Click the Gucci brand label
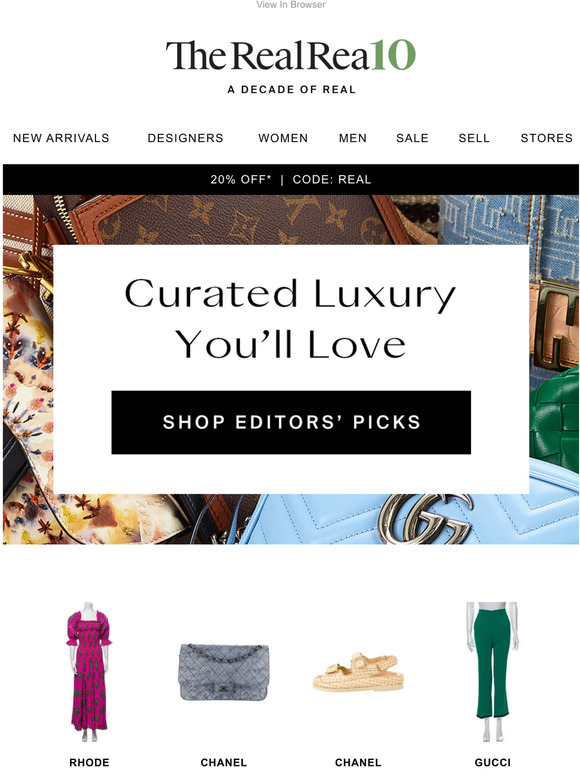The height and width of the screenshot is (774, 580). [x=492, y=762]
